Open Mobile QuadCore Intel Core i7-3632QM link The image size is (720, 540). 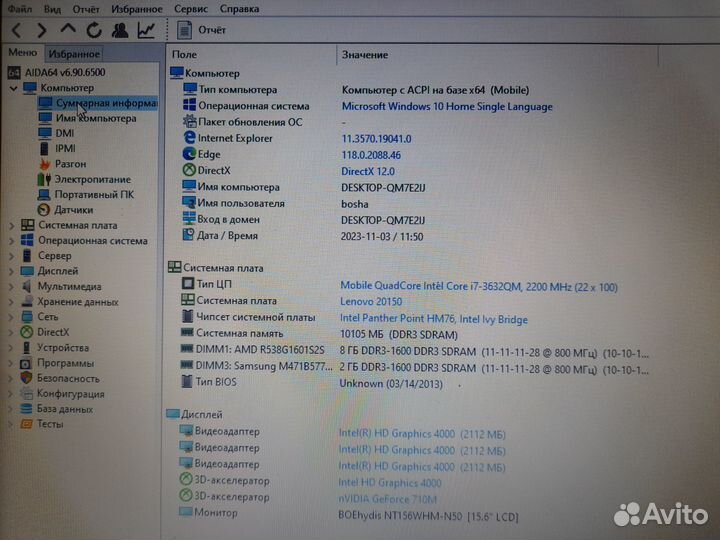(x=478, y=287)
